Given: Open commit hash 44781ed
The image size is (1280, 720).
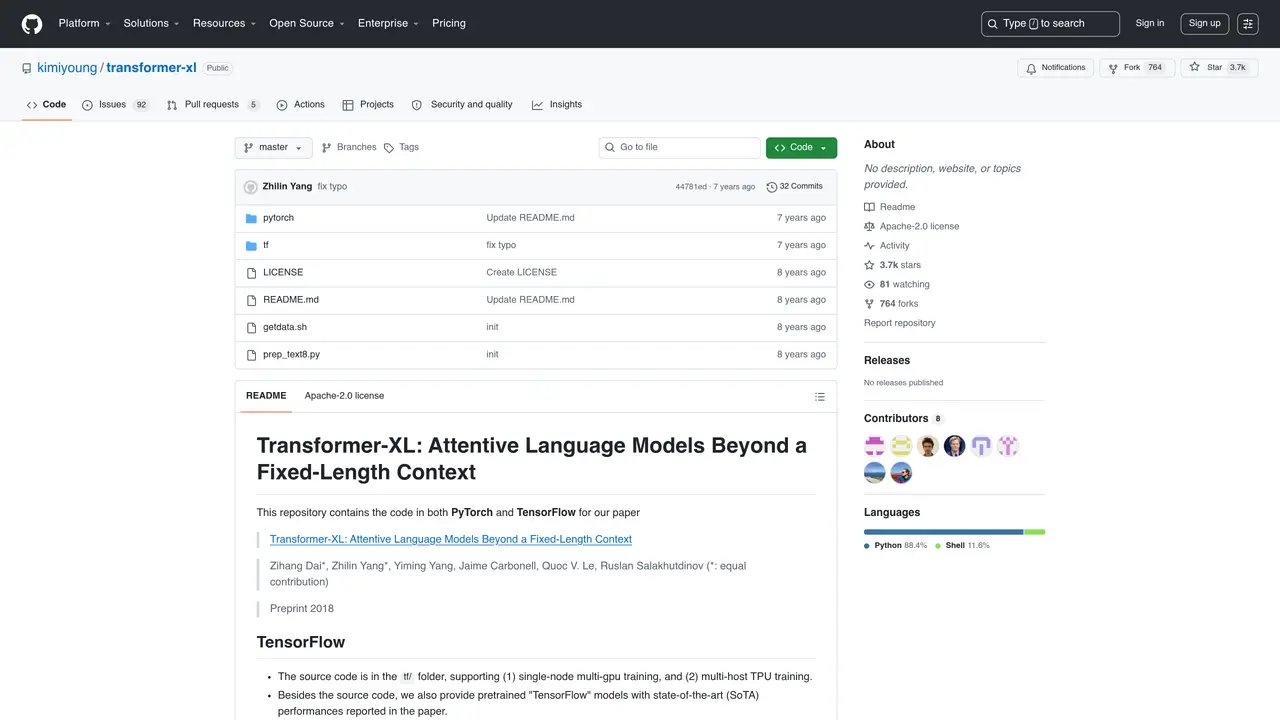Looking at the screenshot, I should click(691, 187).
